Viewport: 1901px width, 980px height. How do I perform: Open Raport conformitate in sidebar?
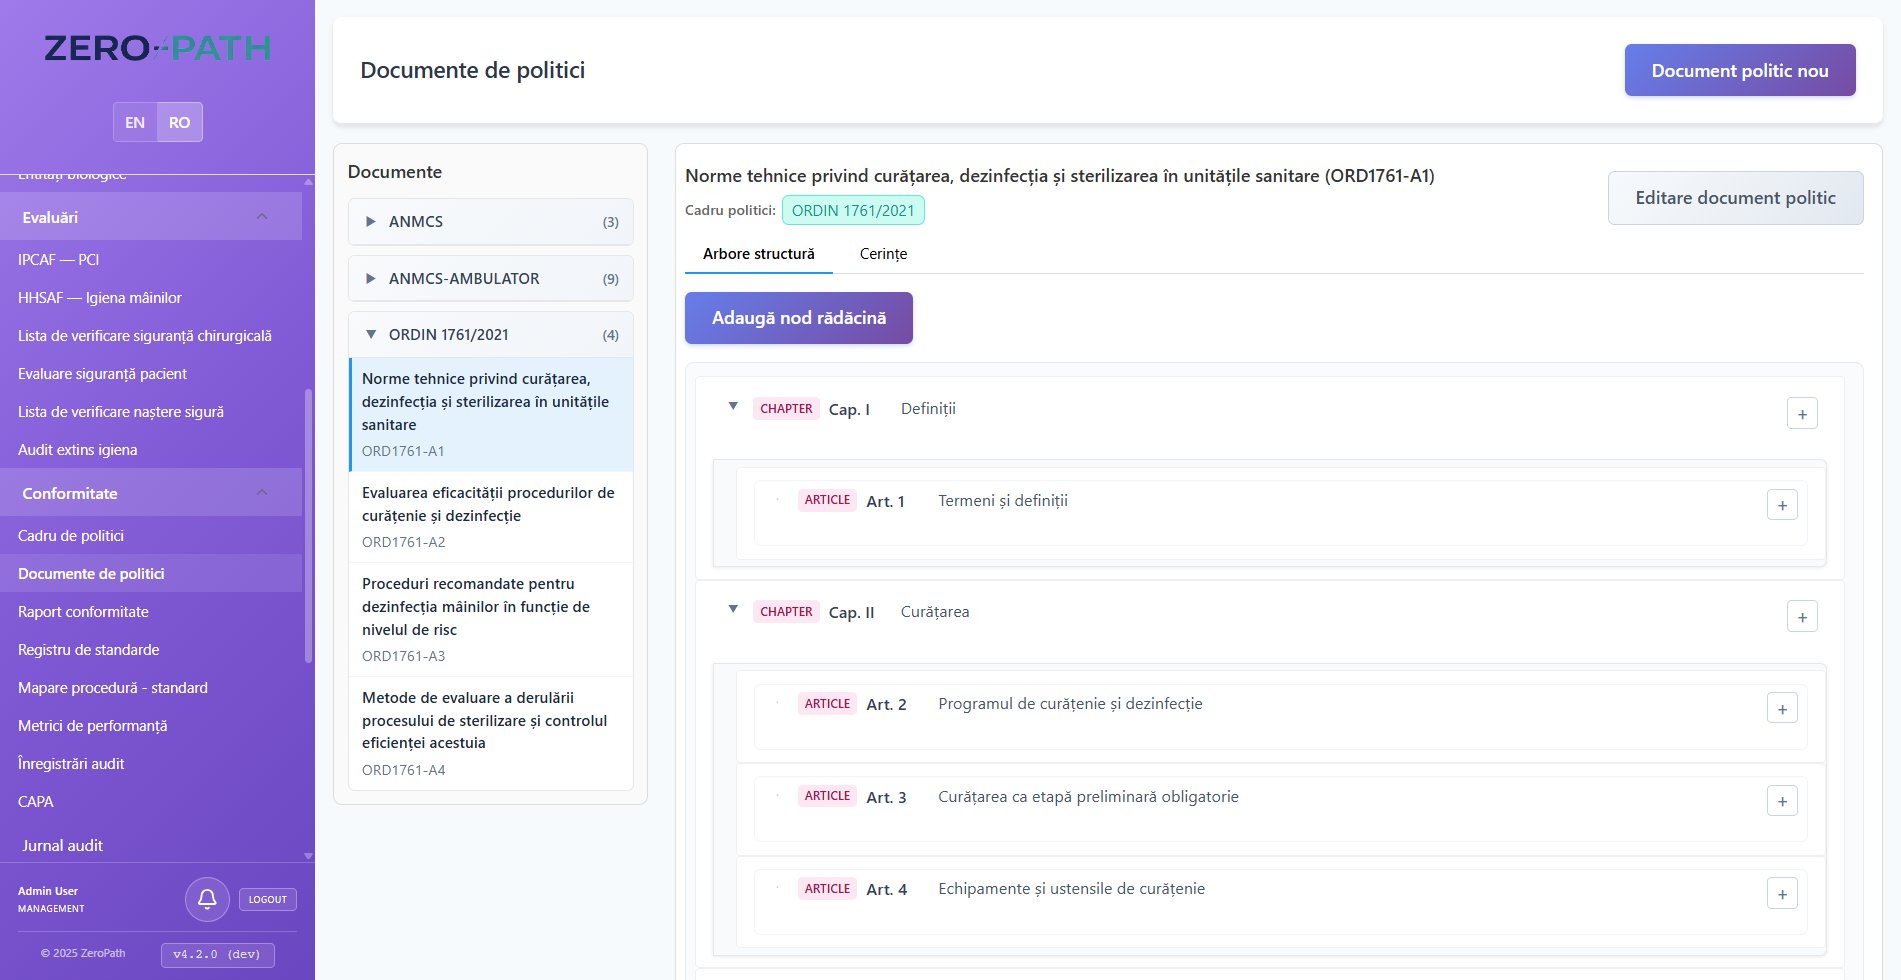[83, 612]
